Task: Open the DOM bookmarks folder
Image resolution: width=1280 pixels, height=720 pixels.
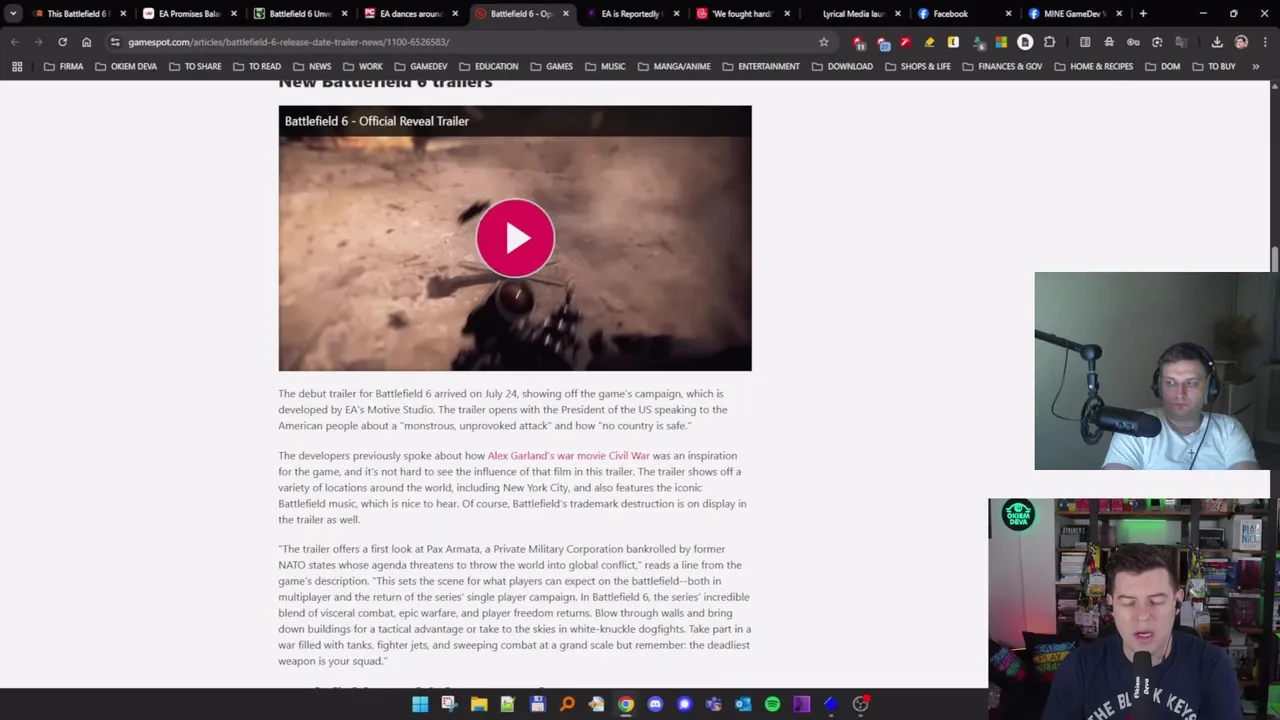Action: click(1162, 66)
